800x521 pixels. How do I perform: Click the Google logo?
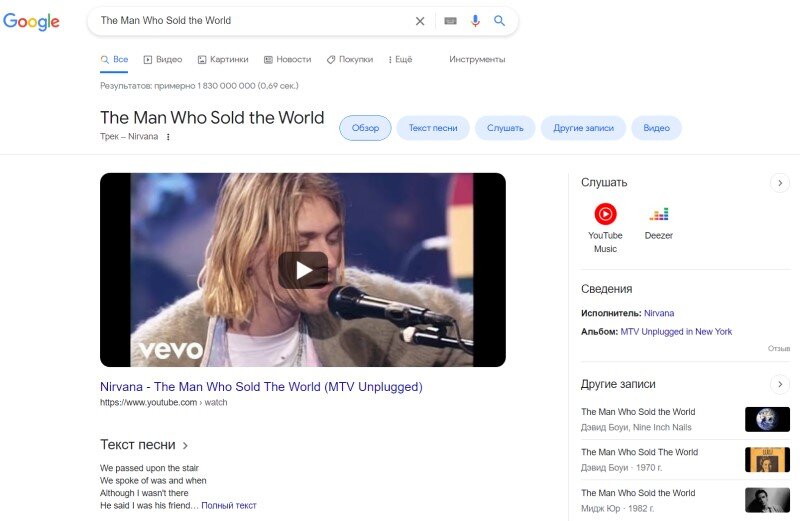click(x=31, y=21)
